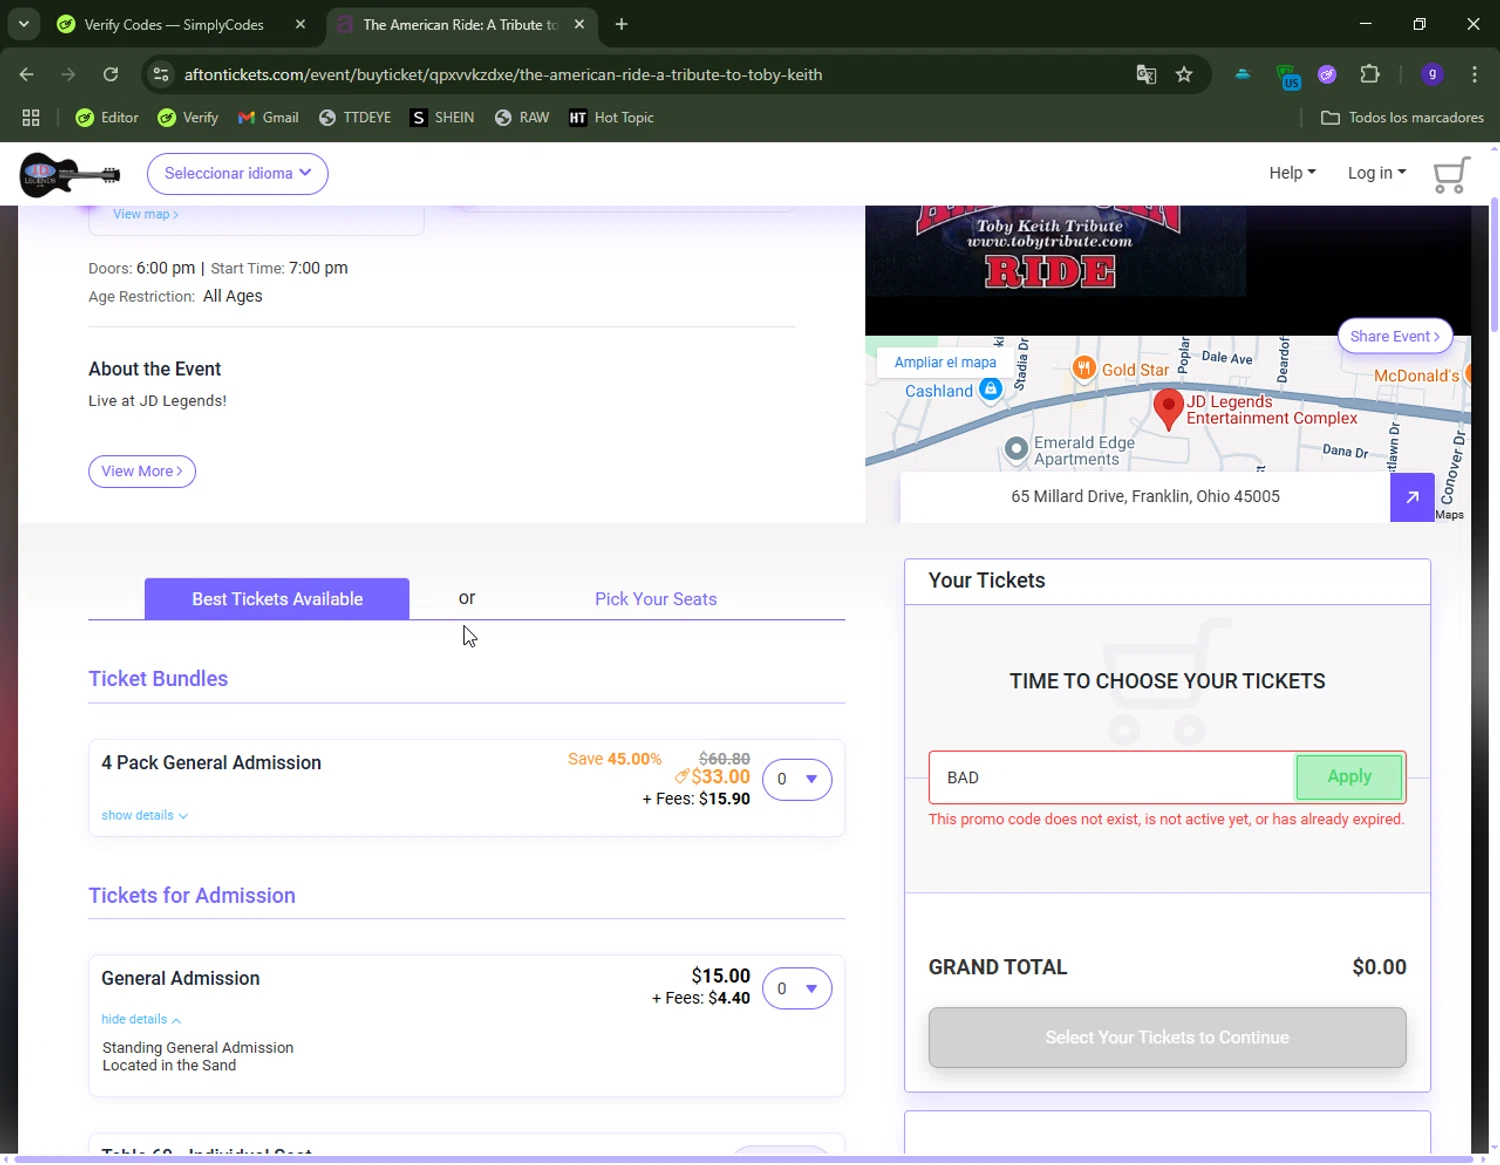Viewport: 1500px width, 1165px height.
Task: Click the browser address bar URL
Action: [503, 75]
